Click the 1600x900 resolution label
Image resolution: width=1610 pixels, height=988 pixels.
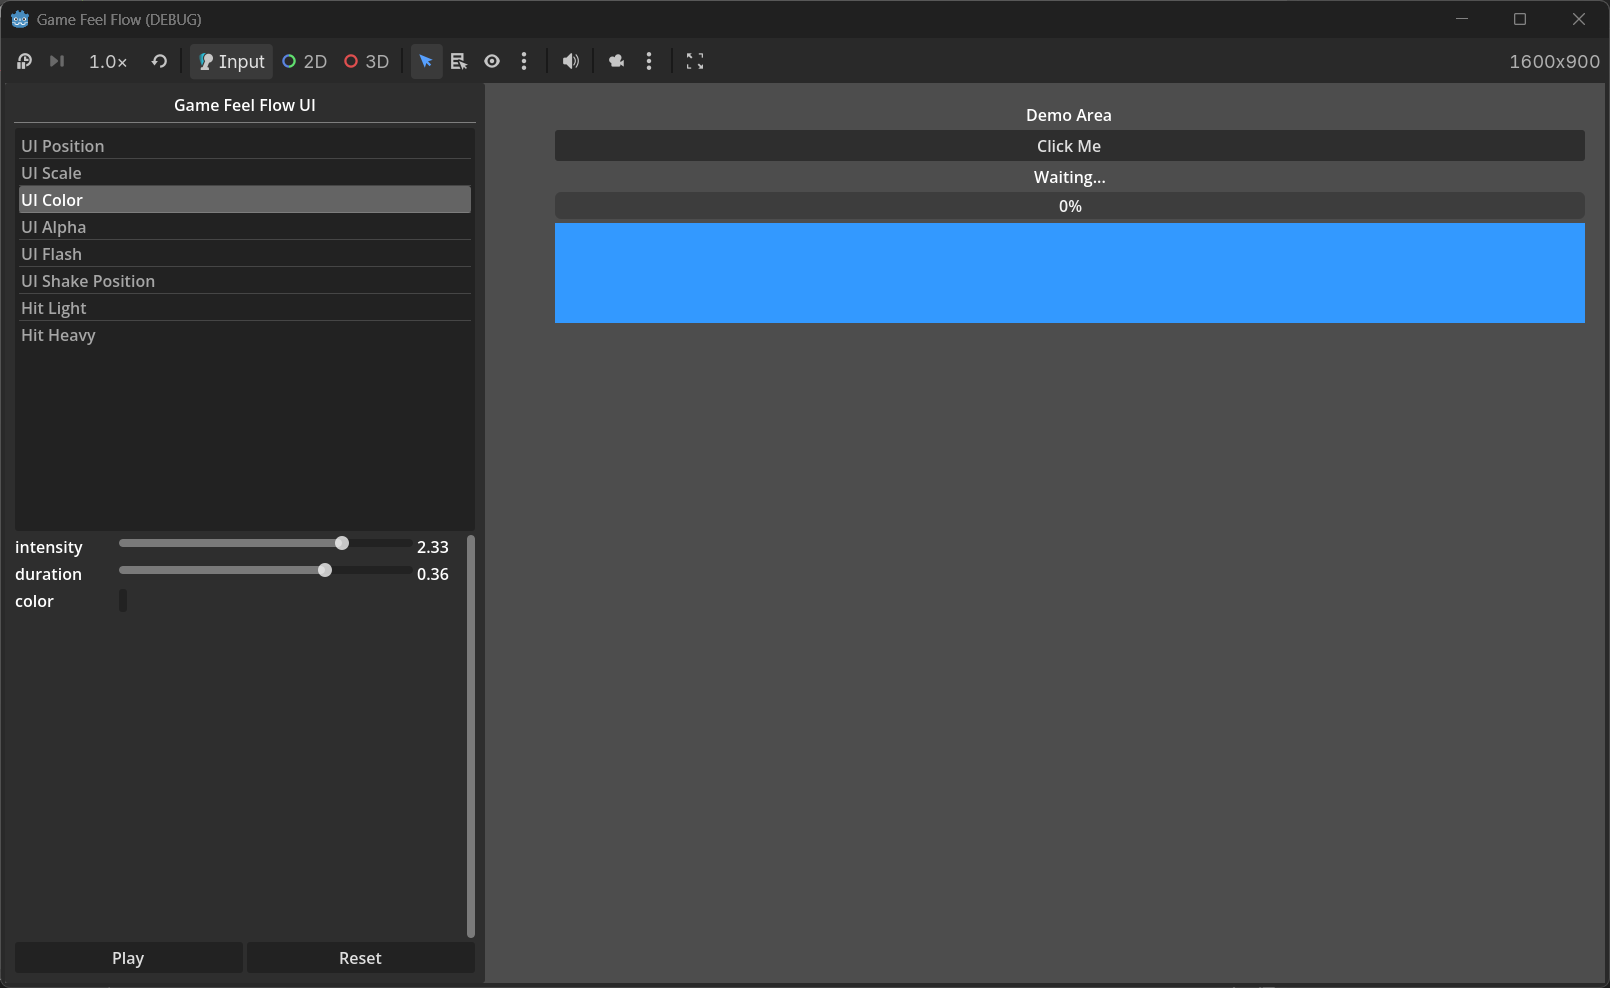tap(1554, 61)
